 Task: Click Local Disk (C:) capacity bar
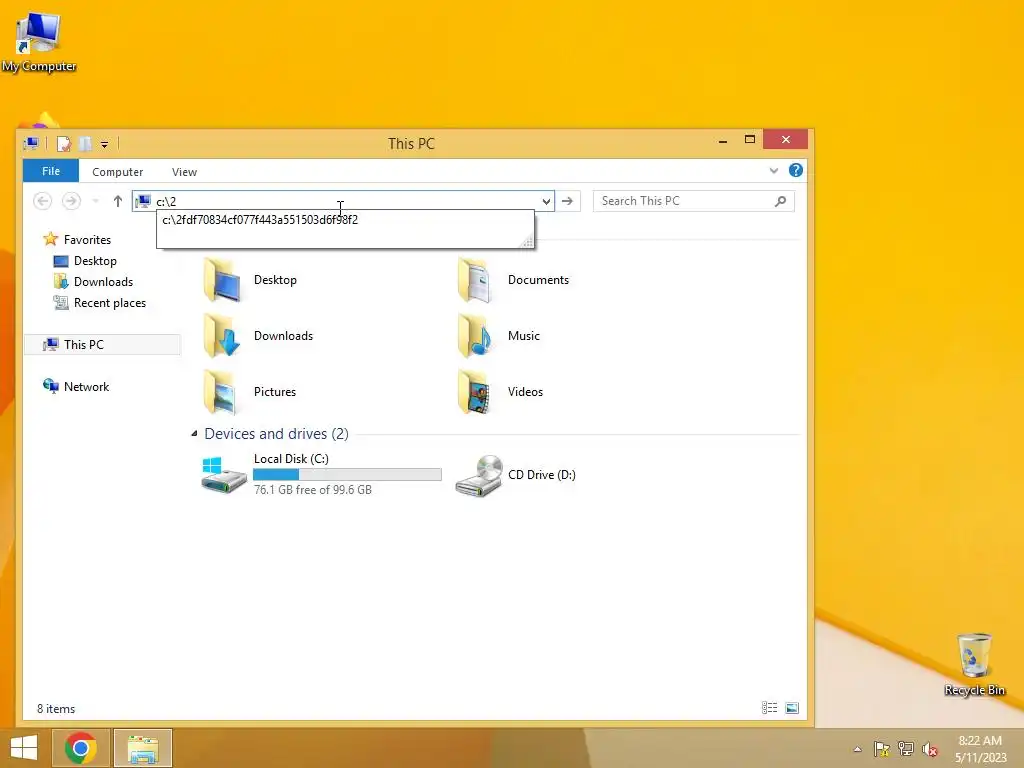tap(347, 475)
